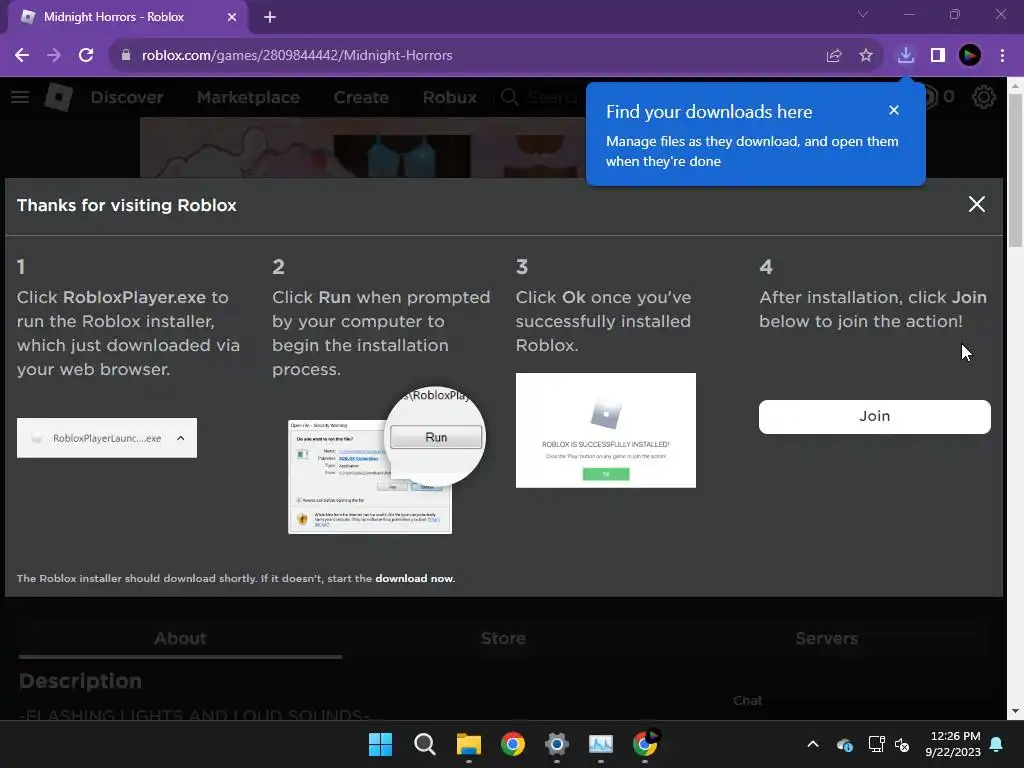Open File Explorer from the taskbar
This screenshot has height=768, width=1024.
(468, 744)
